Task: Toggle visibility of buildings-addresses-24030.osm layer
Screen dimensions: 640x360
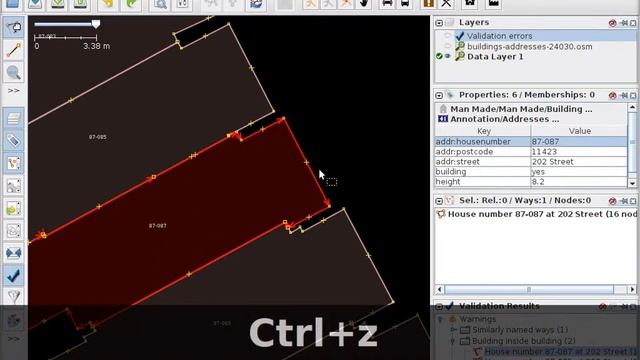Action: (x=448, y=46)
